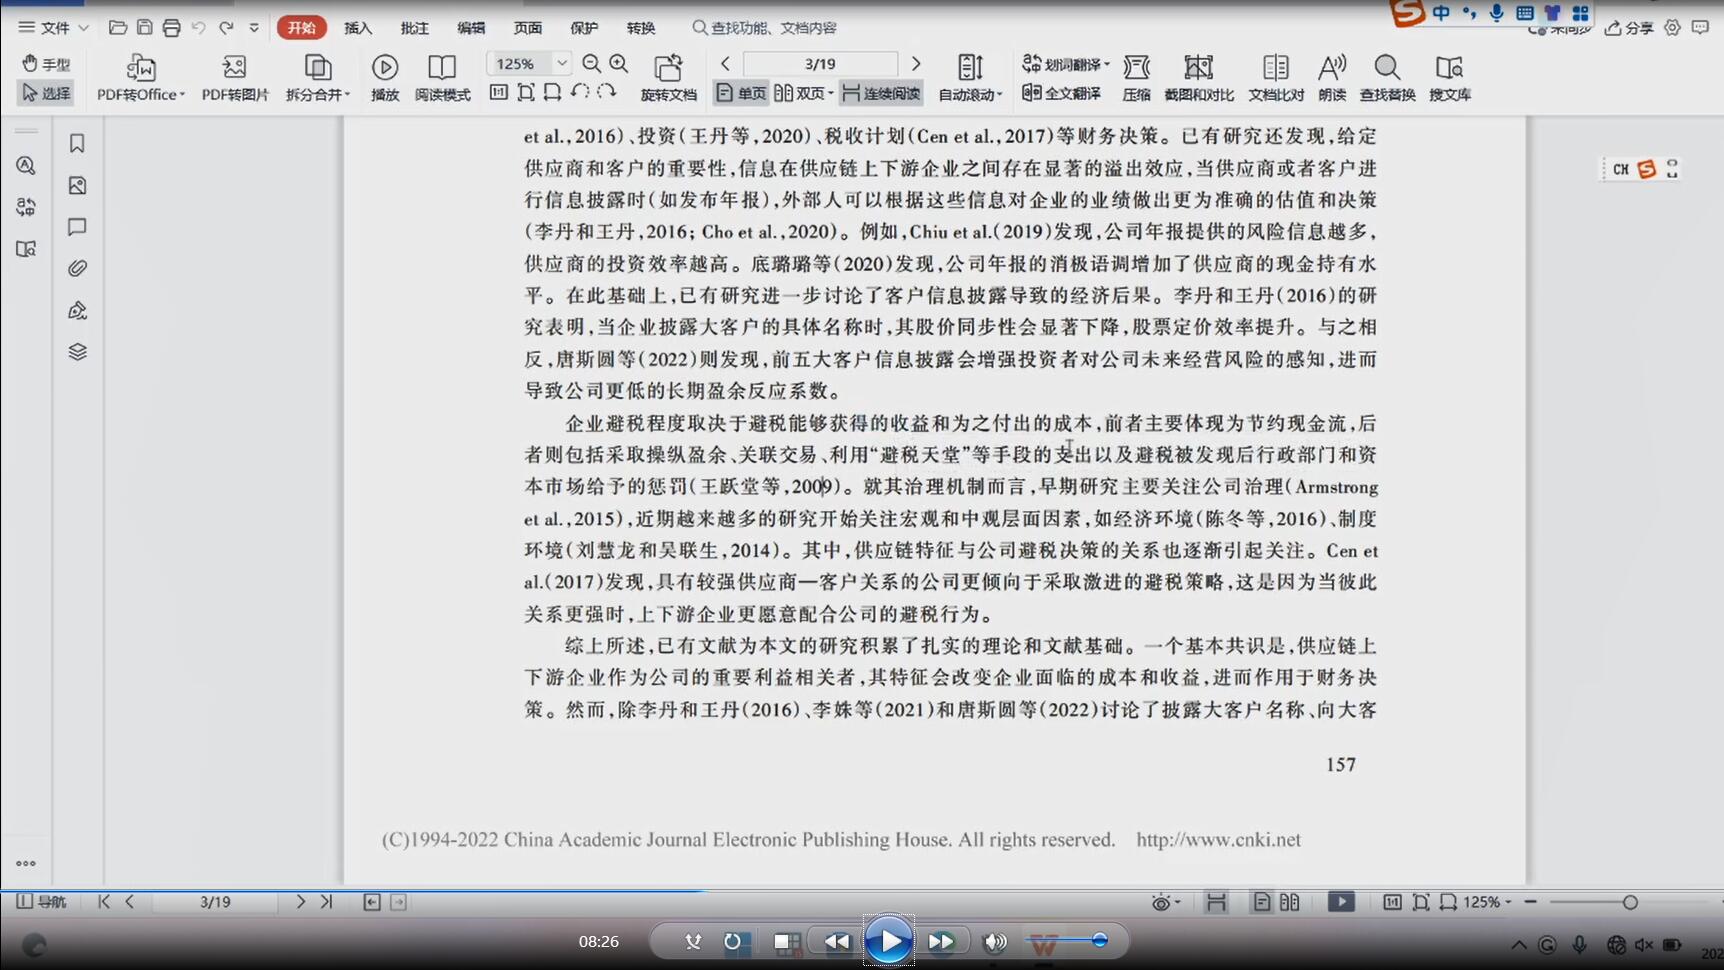The image size is (1724, 970).
Task: Switch to 页面 ribbon tab
Action: tap(528, 28)
